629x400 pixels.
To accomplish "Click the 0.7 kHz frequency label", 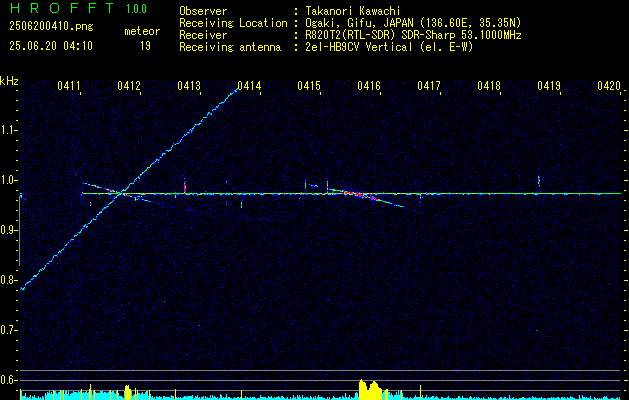I will pyautogui.click(x=7, y=330).
